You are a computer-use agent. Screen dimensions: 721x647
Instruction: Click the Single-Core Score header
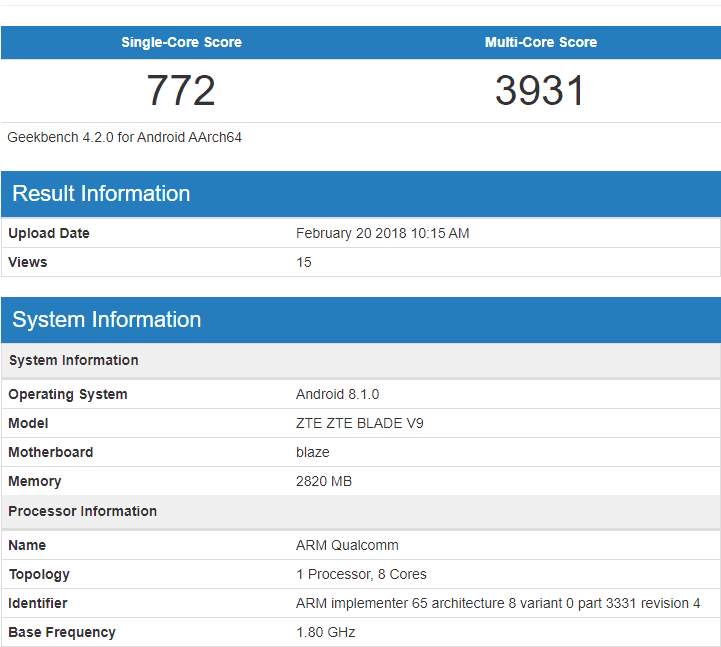(181, 42)
